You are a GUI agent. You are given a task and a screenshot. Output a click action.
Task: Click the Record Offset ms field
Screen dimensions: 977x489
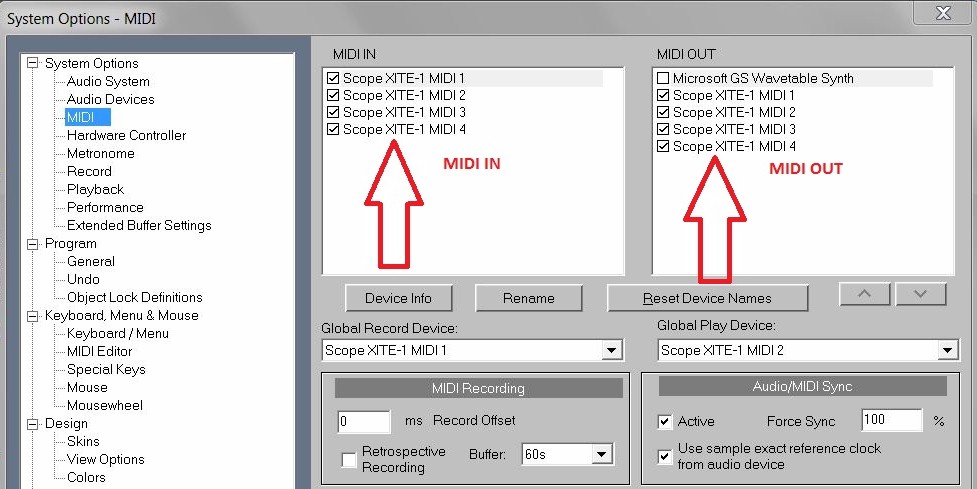(x=364, y=422)
